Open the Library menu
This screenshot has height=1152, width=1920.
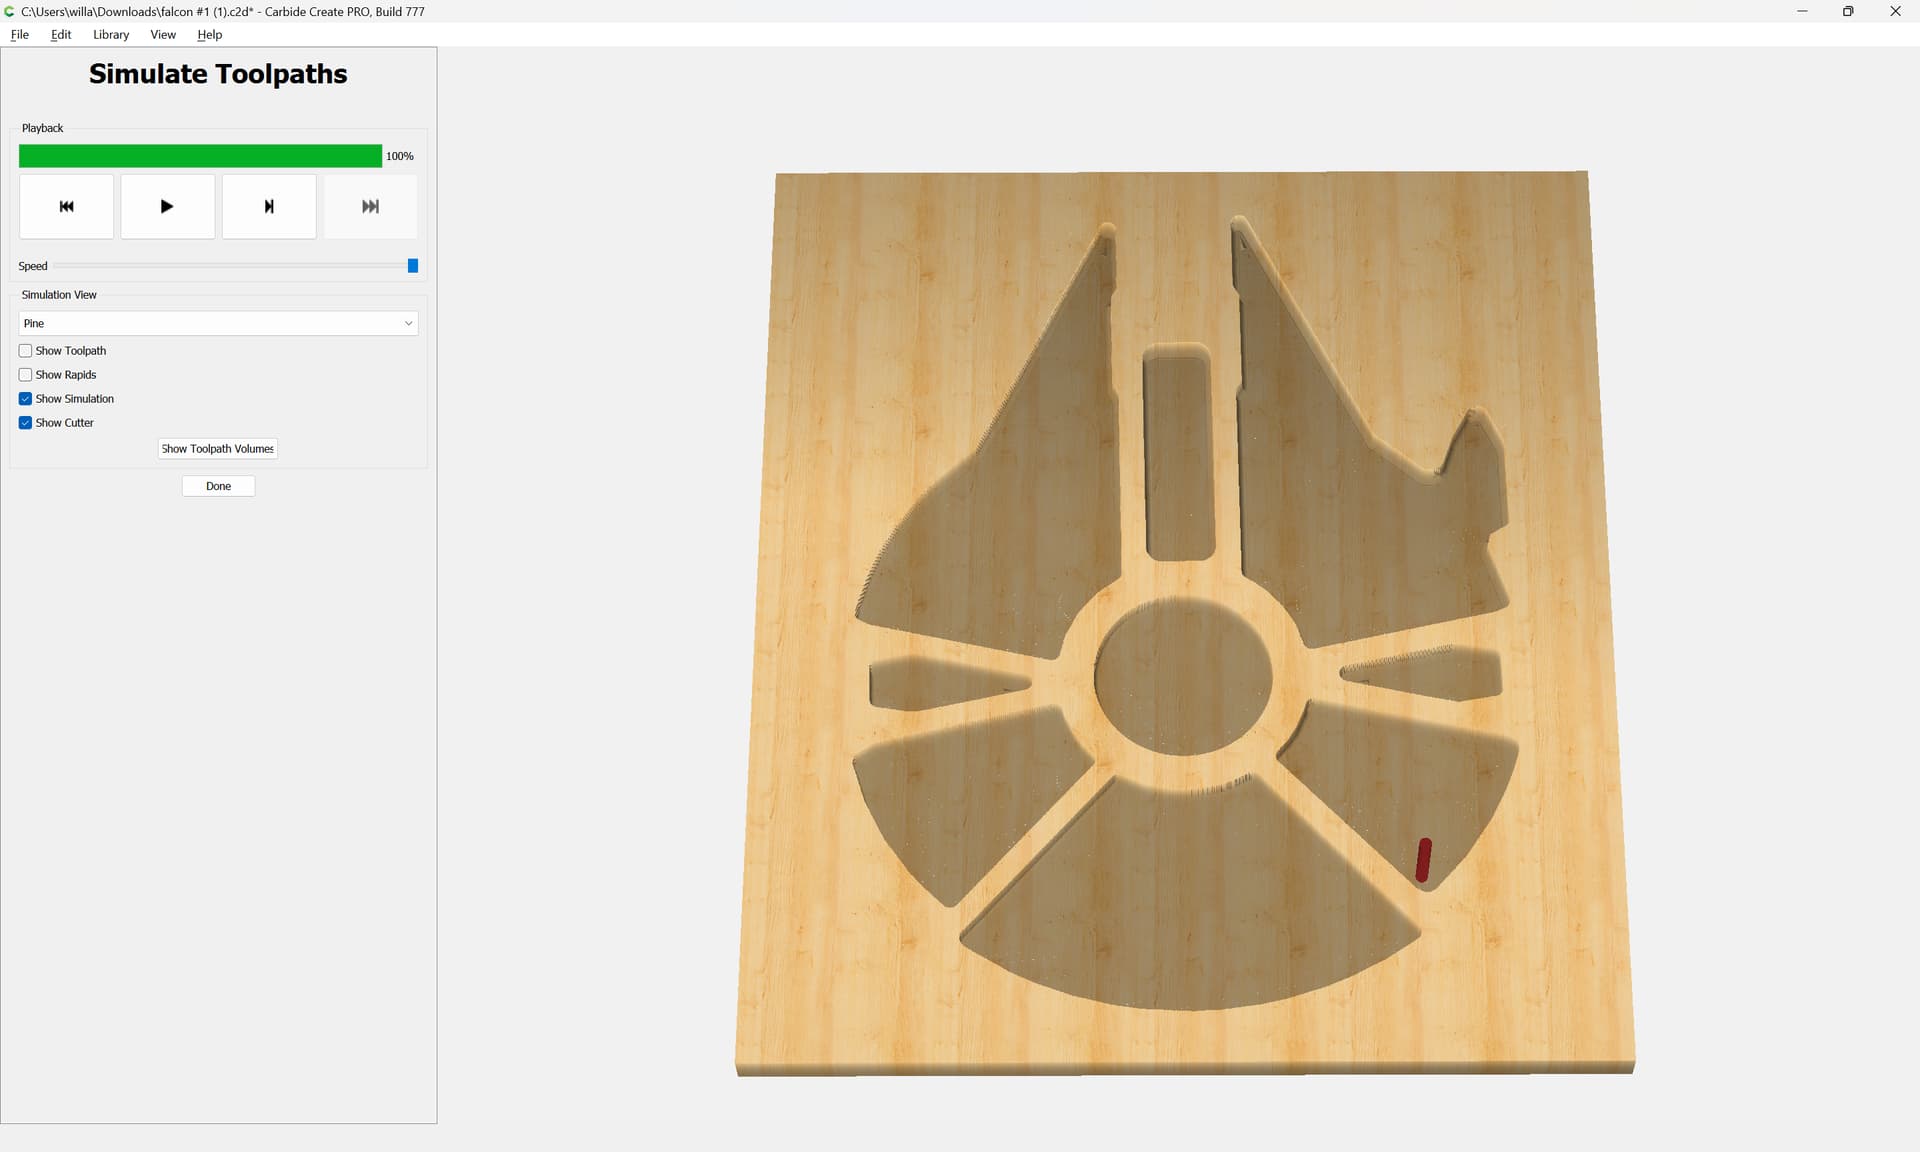pyautogui.click(x=111, y=34)
